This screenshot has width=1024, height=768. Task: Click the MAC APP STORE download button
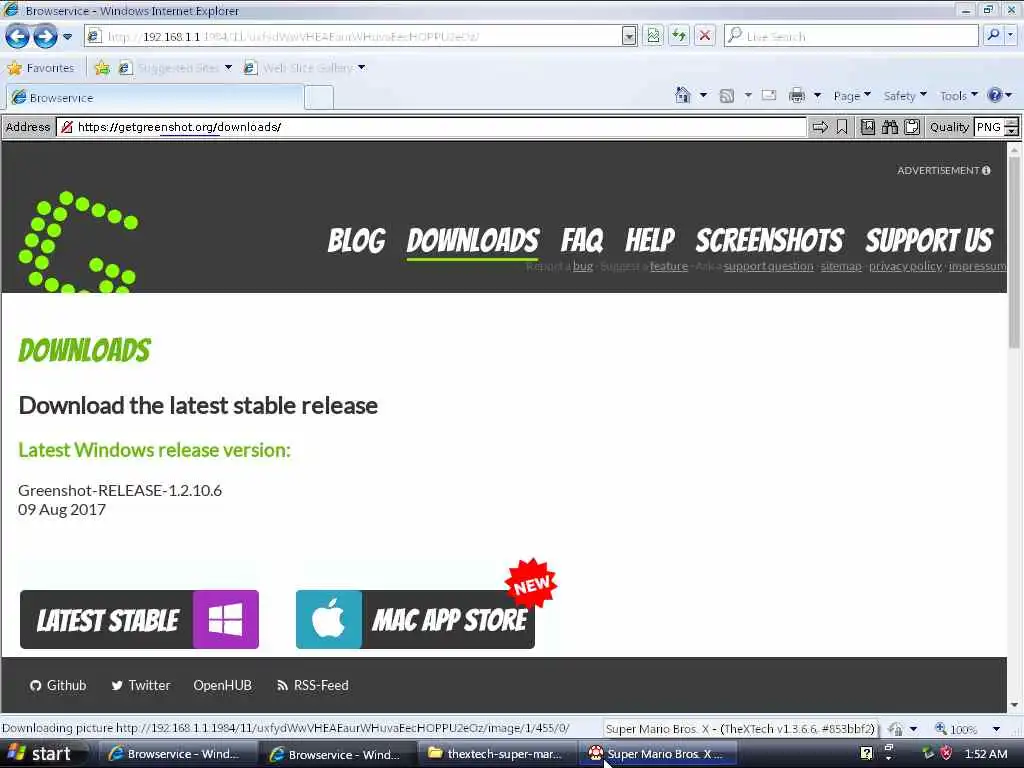coord(415,619)
